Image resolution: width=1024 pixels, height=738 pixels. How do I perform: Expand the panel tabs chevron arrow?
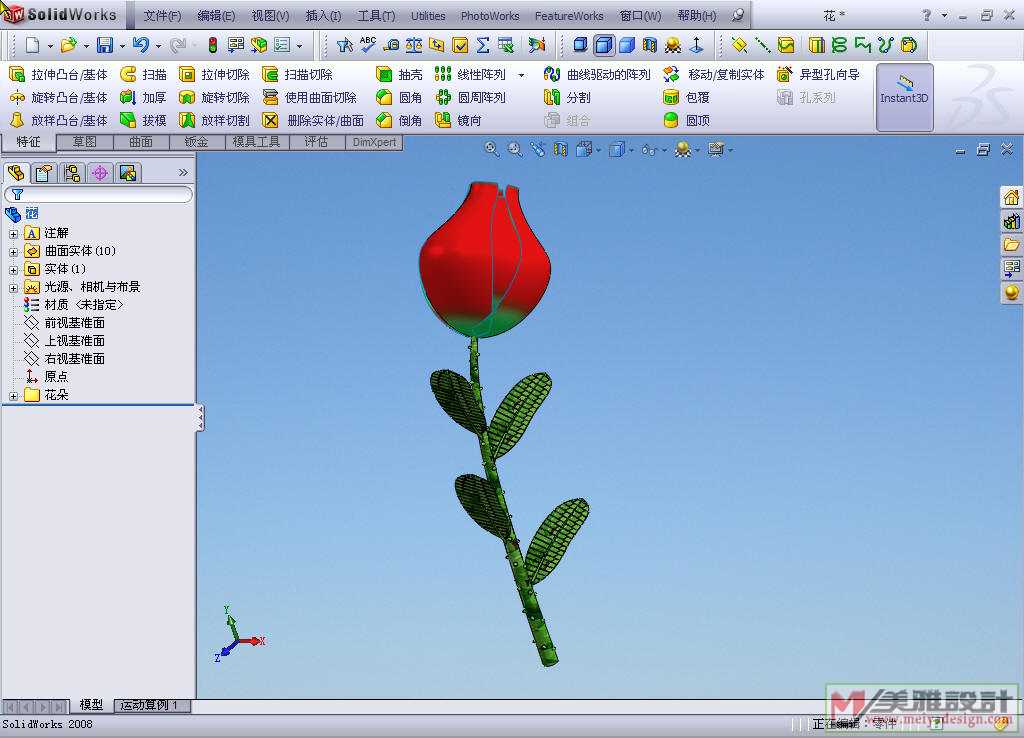point(183,172)
